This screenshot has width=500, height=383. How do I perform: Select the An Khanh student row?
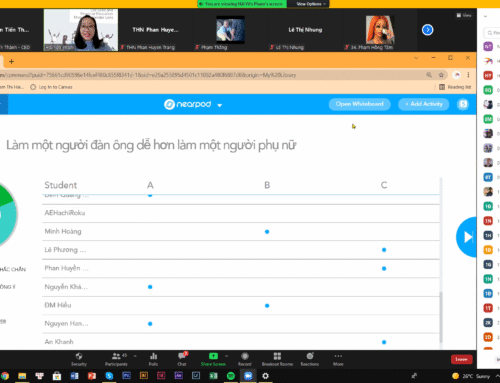click(241, 342)
